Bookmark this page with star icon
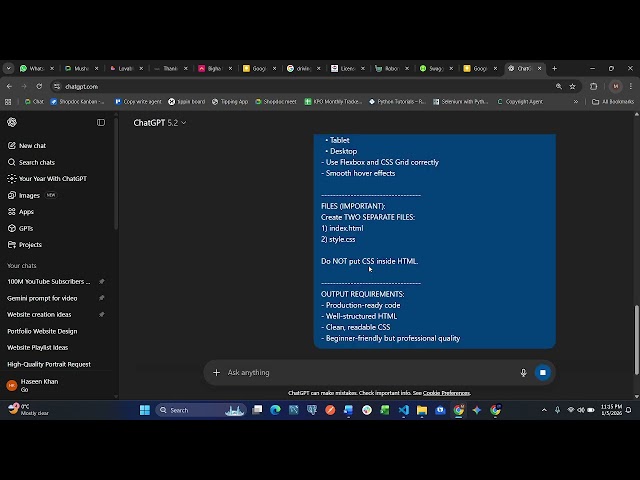Screen dimensions: 640x480 (x=572, y=87)
